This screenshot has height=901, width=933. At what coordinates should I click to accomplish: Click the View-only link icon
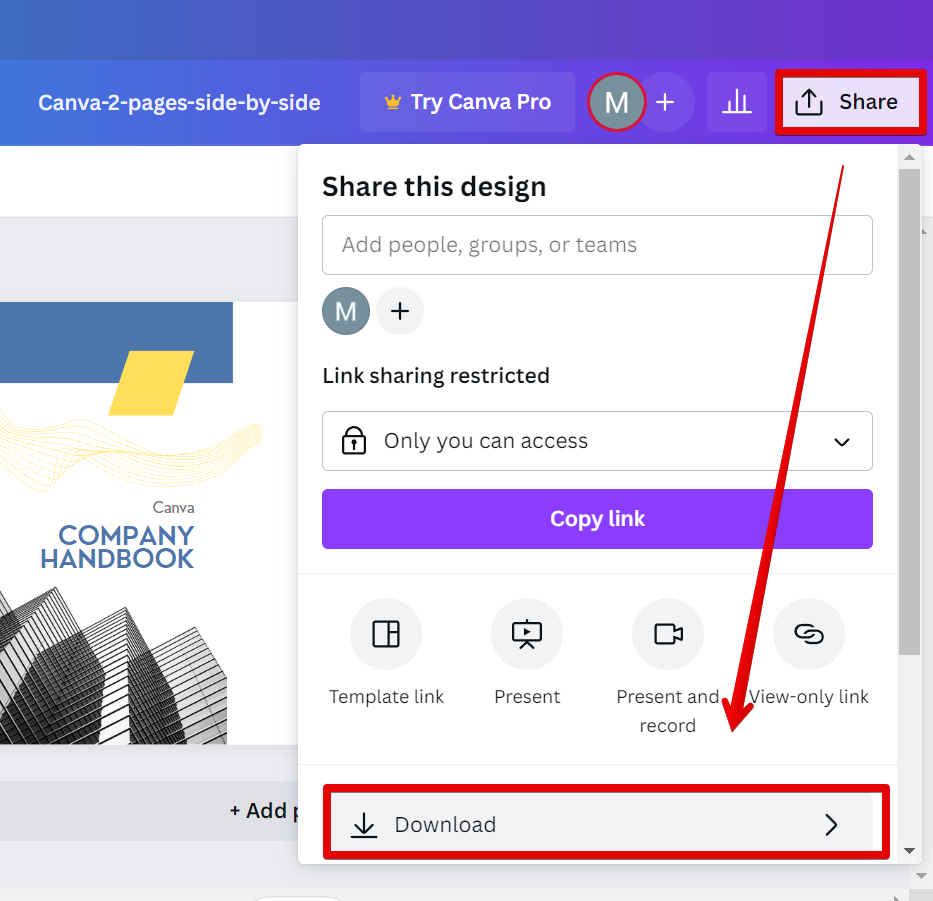pos(809,633)
